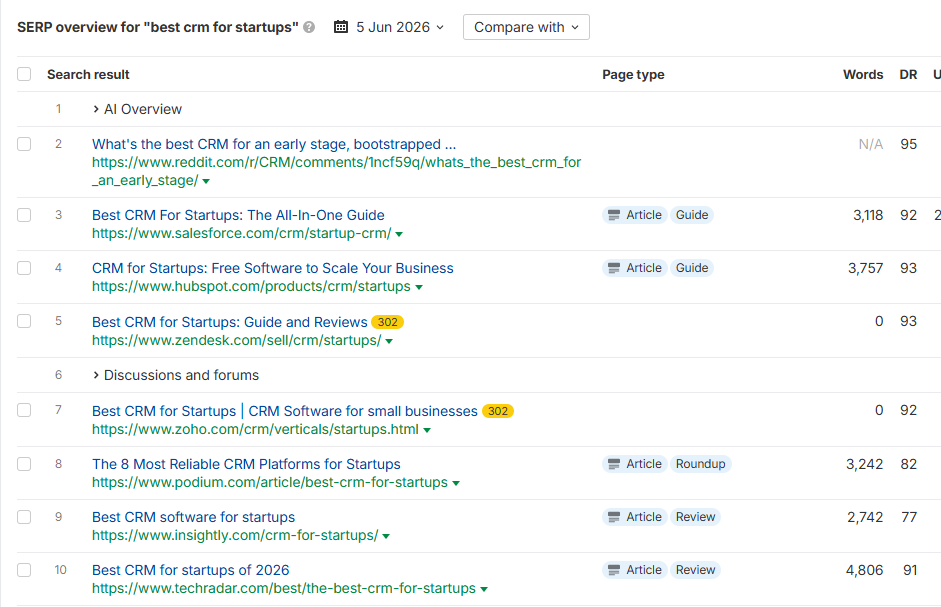Open "Best CRM for Startups: Guide and Reviews" title
The height and width of the screenshot is (607, 941).
[x=229, y=322]
